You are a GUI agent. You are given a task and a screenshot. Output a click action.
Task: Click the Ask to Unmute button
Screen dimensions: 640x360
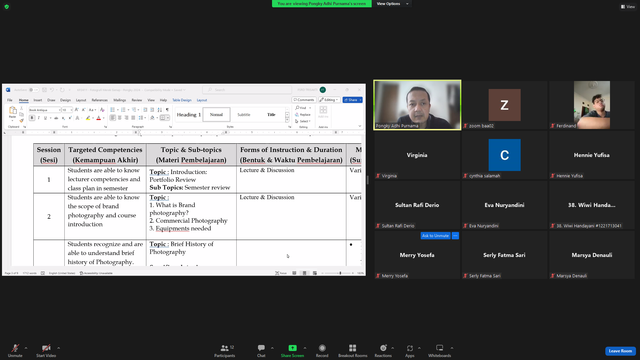(x=435, y=236)
